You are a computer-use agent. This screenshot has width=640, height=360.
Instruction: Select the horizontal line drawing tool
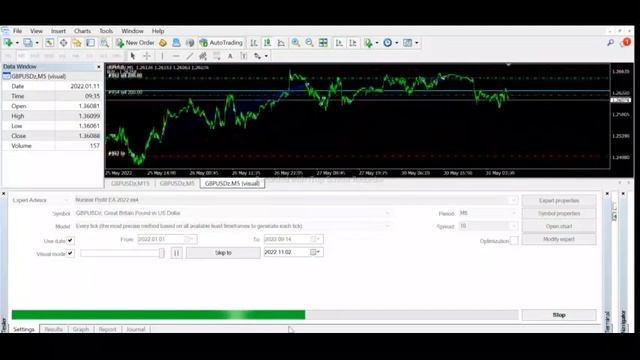click(176, 56)
